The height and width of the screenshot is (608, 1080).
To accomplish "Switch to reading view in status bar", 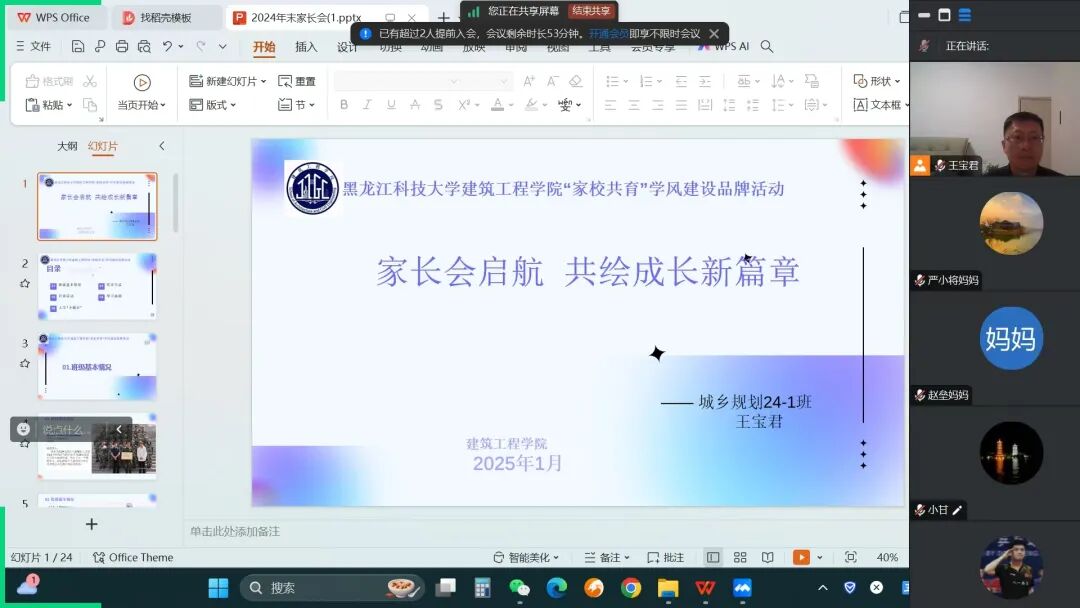I will click(767, 557).
